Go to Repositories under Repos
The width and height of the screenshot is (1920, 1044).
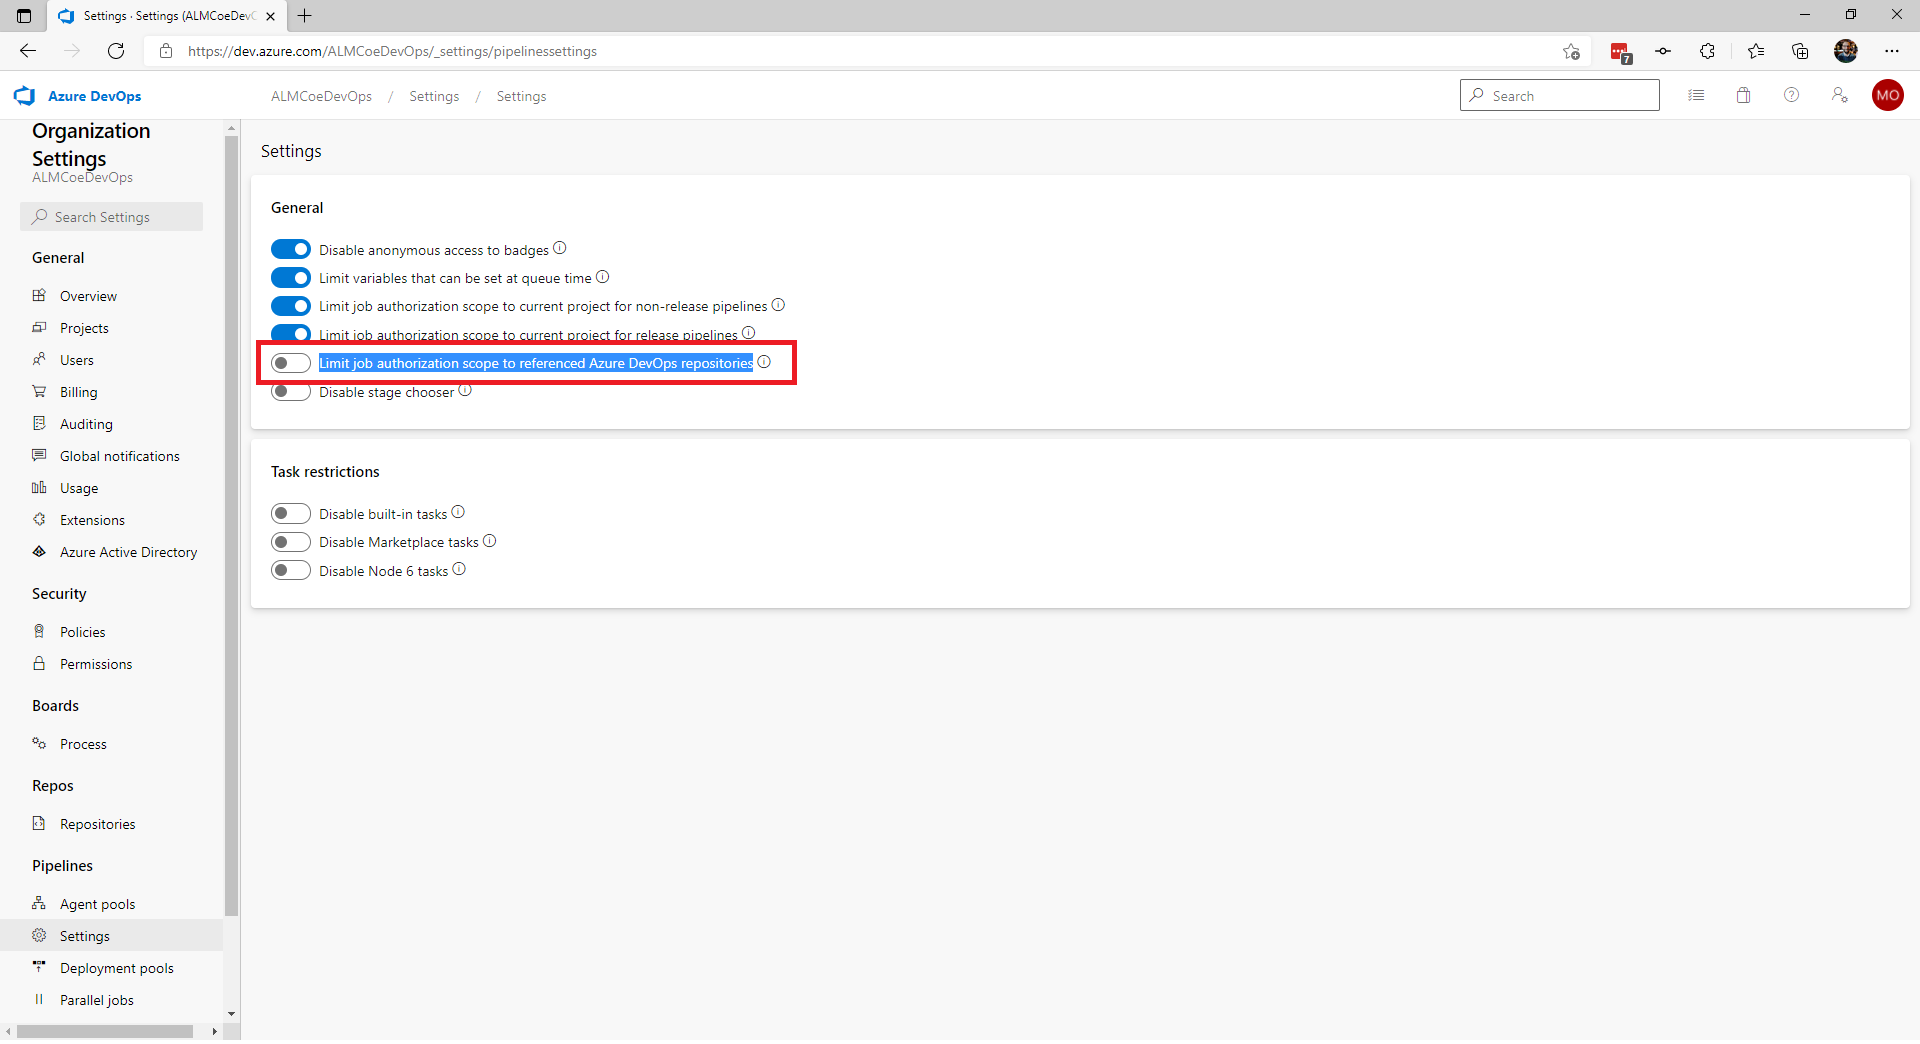click(97, 823)
